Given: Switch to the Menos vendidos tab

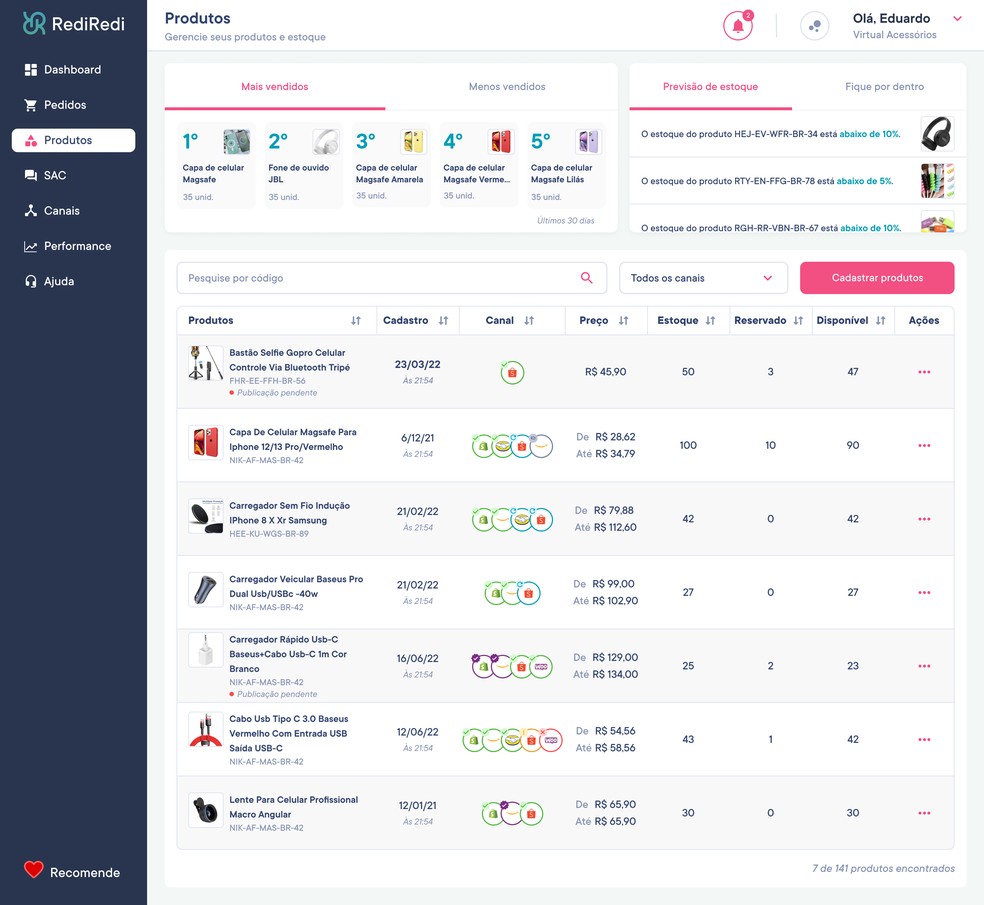Looking at the screenshot, I should (x=507, y=87).
